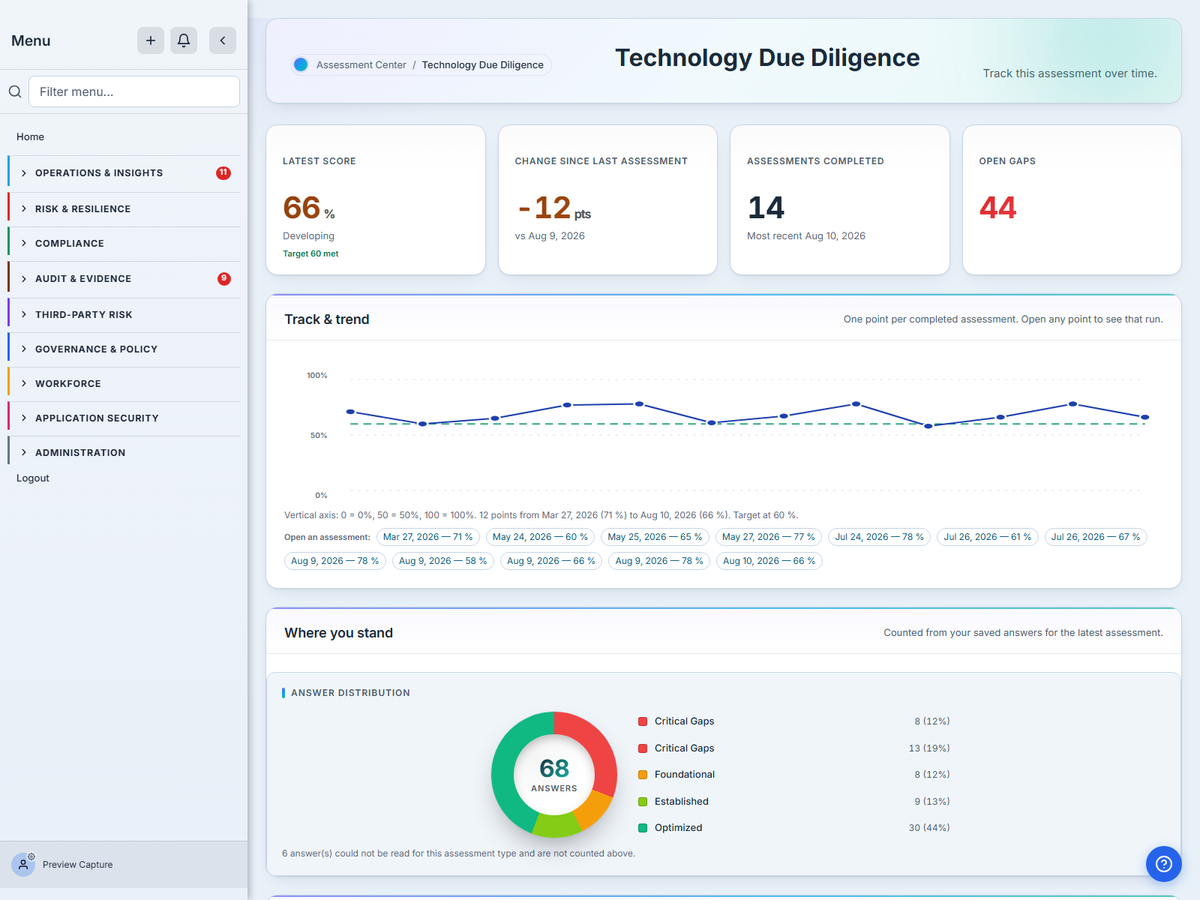
Task: Click the Where you stand heading
Action: click(338, 633)
